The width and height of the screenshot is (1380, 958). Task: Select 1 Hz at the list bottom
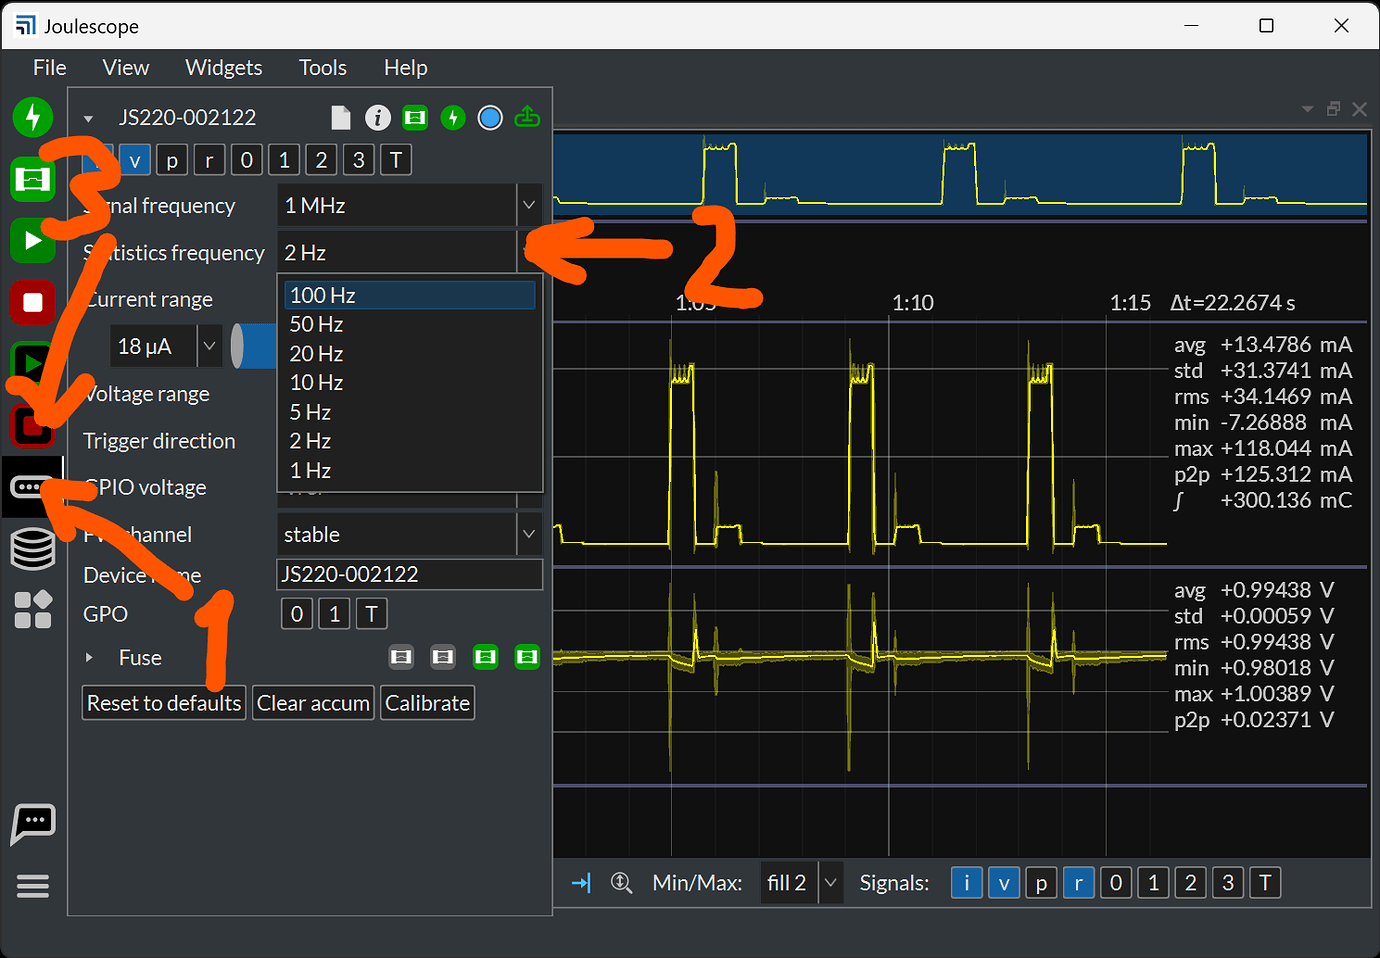pos(410,470)
